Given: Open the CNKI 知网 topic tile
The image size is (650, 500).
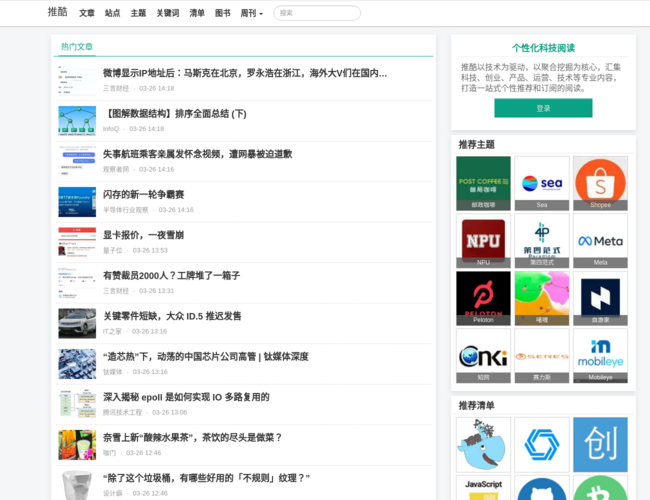Looking at the screenshot, I should [x=483, y=356].
